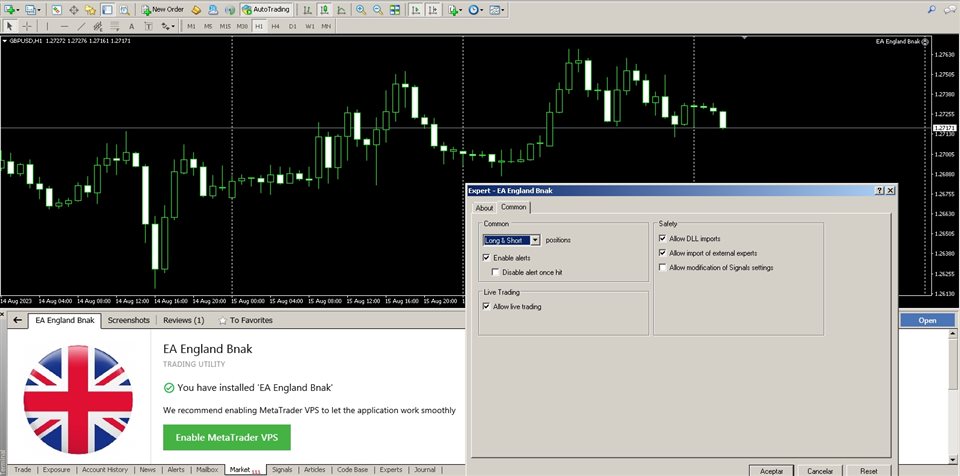Image resolution: width=960 pixels, height=476 pixels.
Task: Select the text 'A' drawing tool
Action: (131, 26)
